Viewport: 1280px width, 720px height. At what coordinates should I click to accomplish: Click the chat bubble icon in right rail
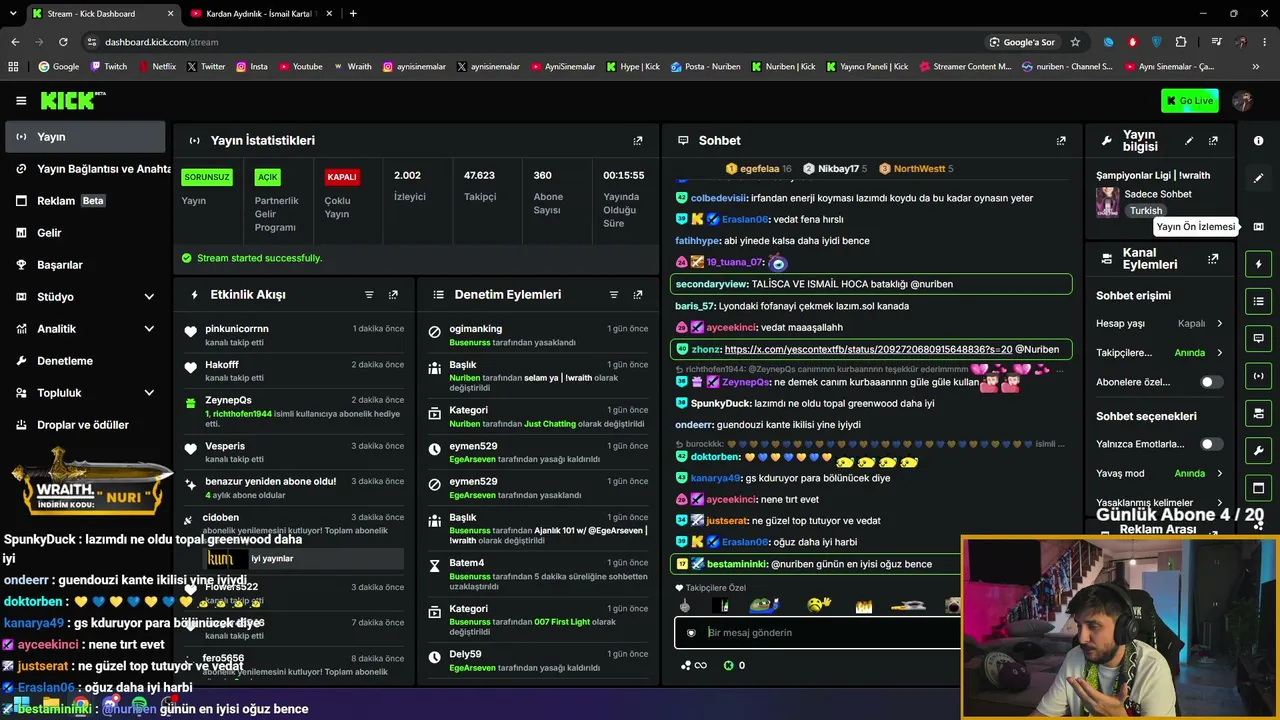click(x=1258, y=338)
